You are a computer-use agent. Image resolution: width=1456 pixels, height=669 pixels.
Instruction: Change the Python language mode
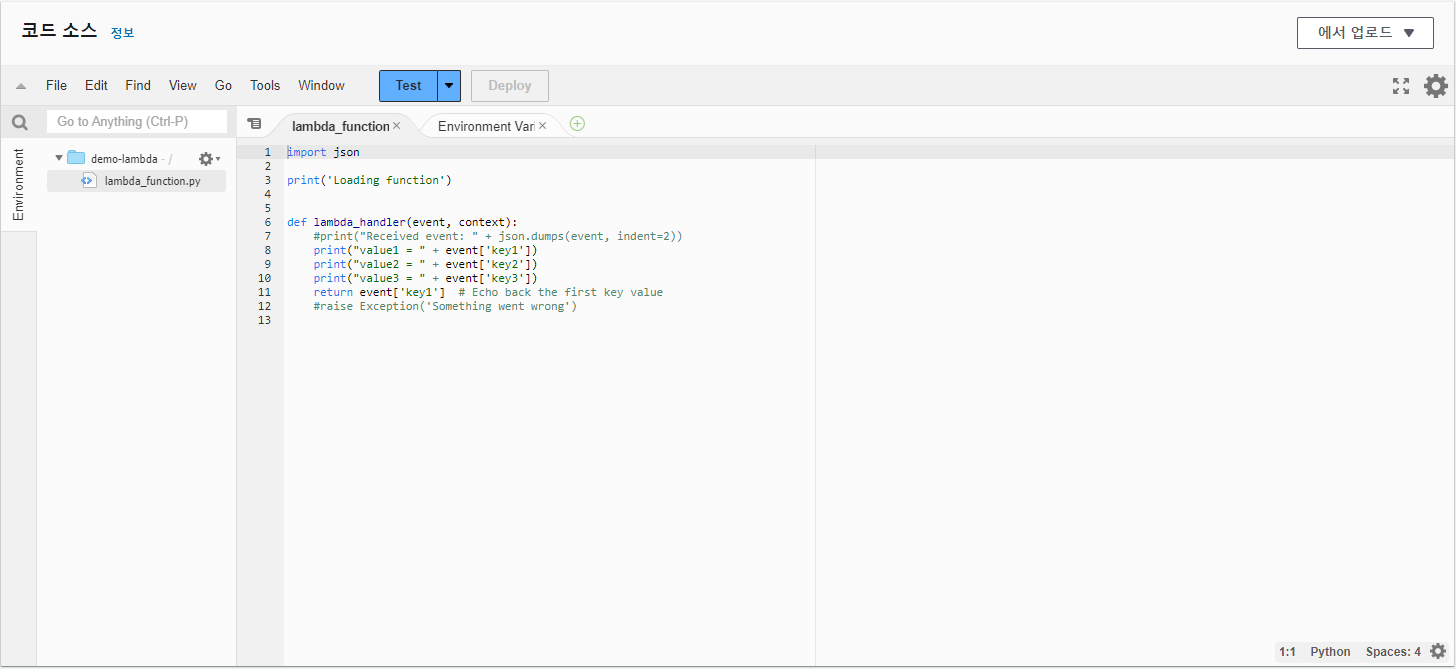point(1330,652)
